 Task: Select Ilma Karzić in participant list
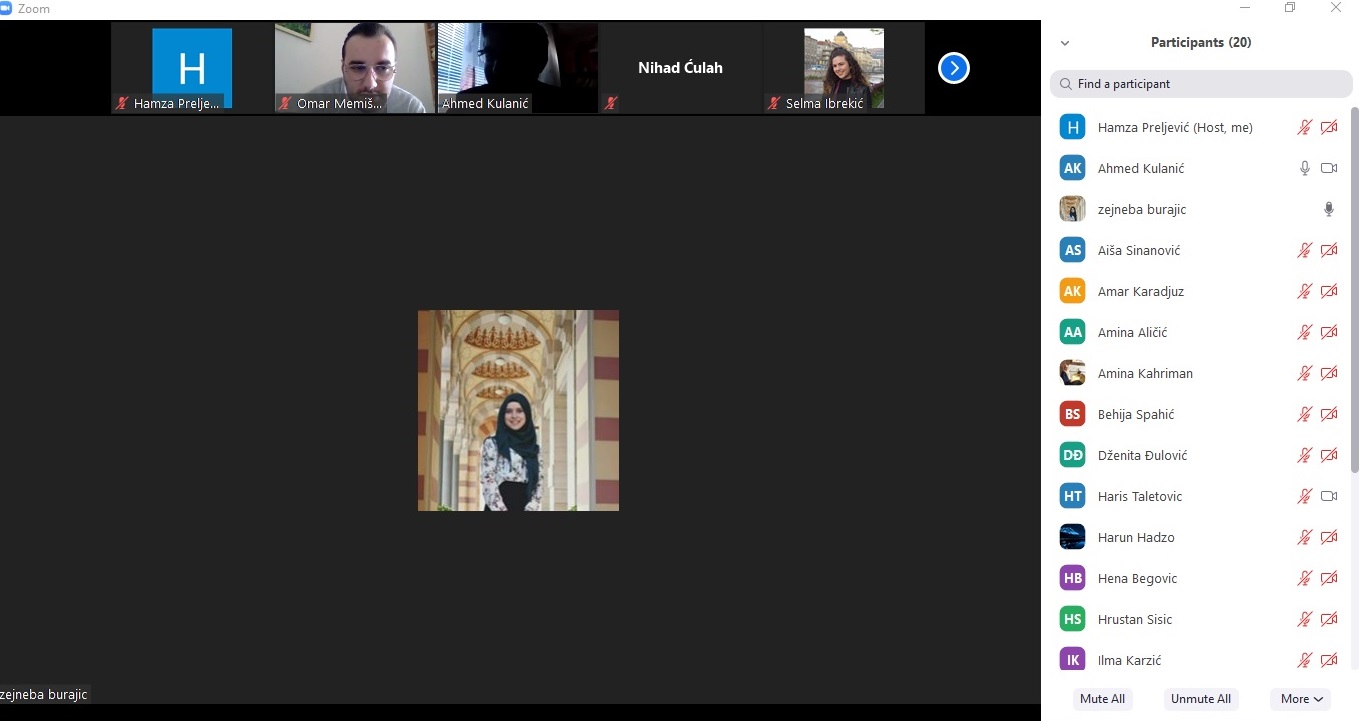[1129, 660]
